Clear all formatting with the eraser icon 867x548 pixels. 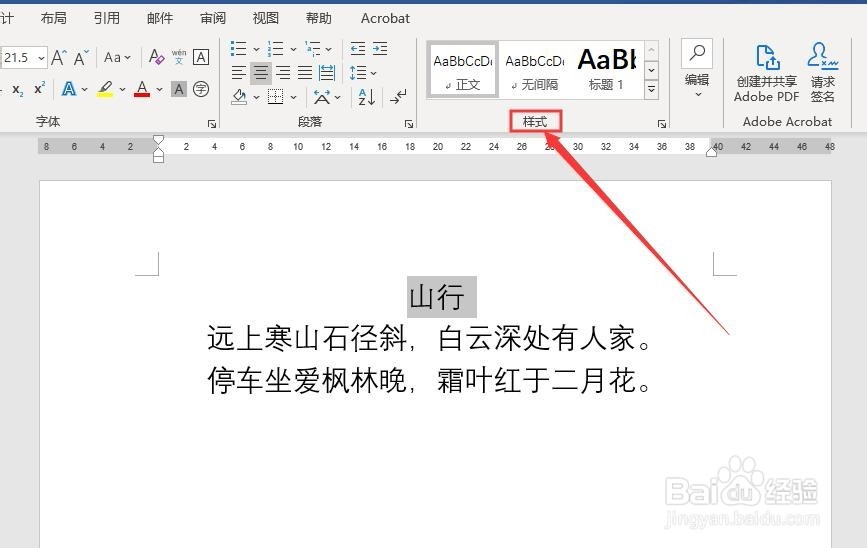click(156, 57)
